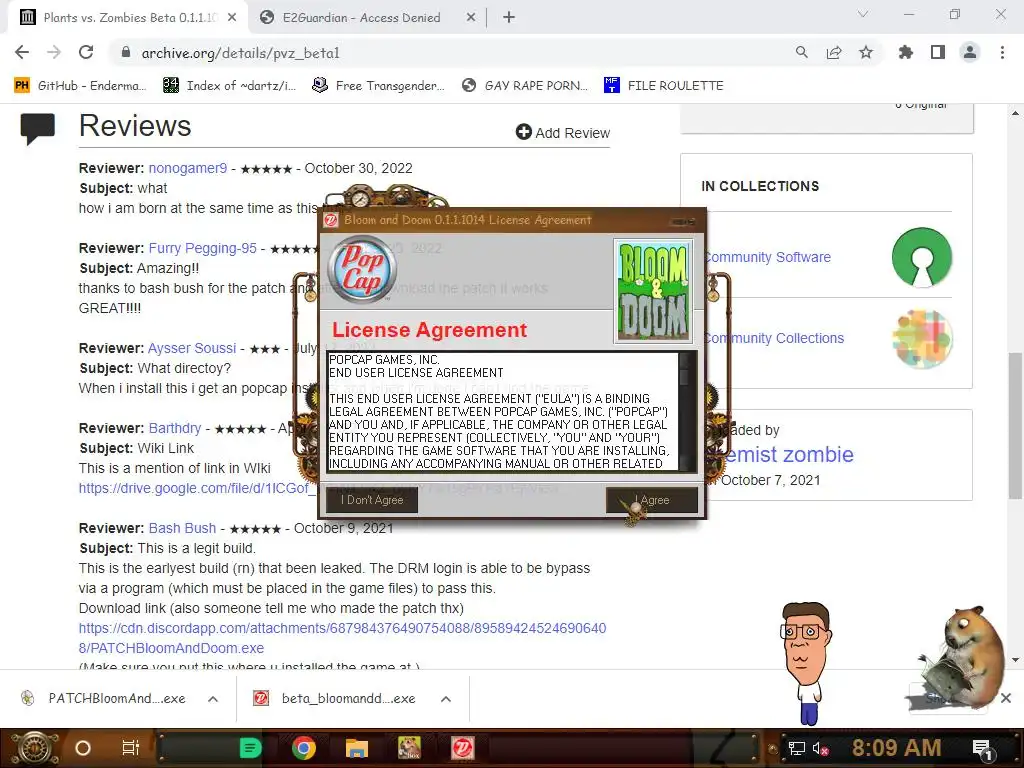Open the FILE ROULETTE bookmark
Screen dimensions: 1024x768
[x=664, y=86]
